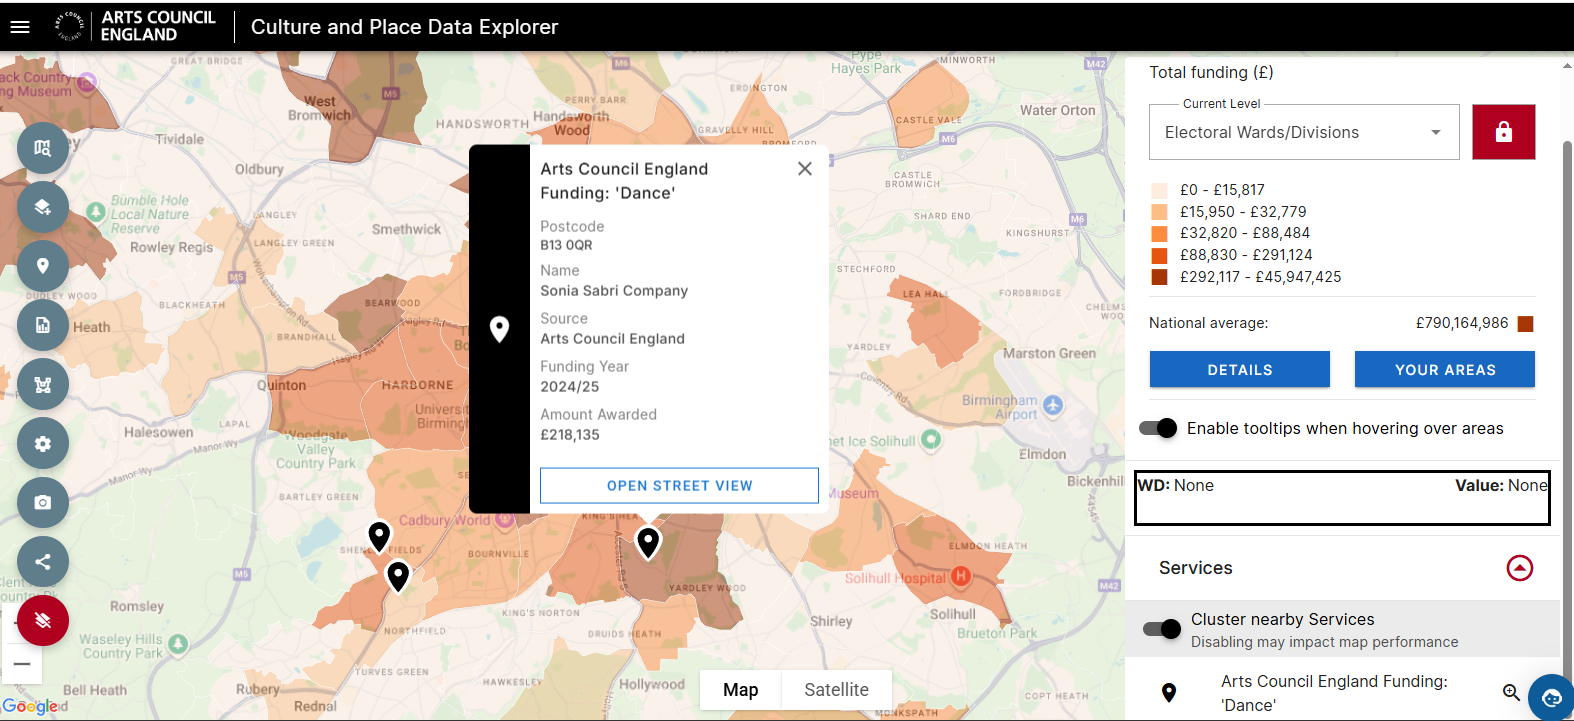Screen dimensions: 1574x721
Task: Click the amount '£218,135'
Action: [x=570, y=435]
